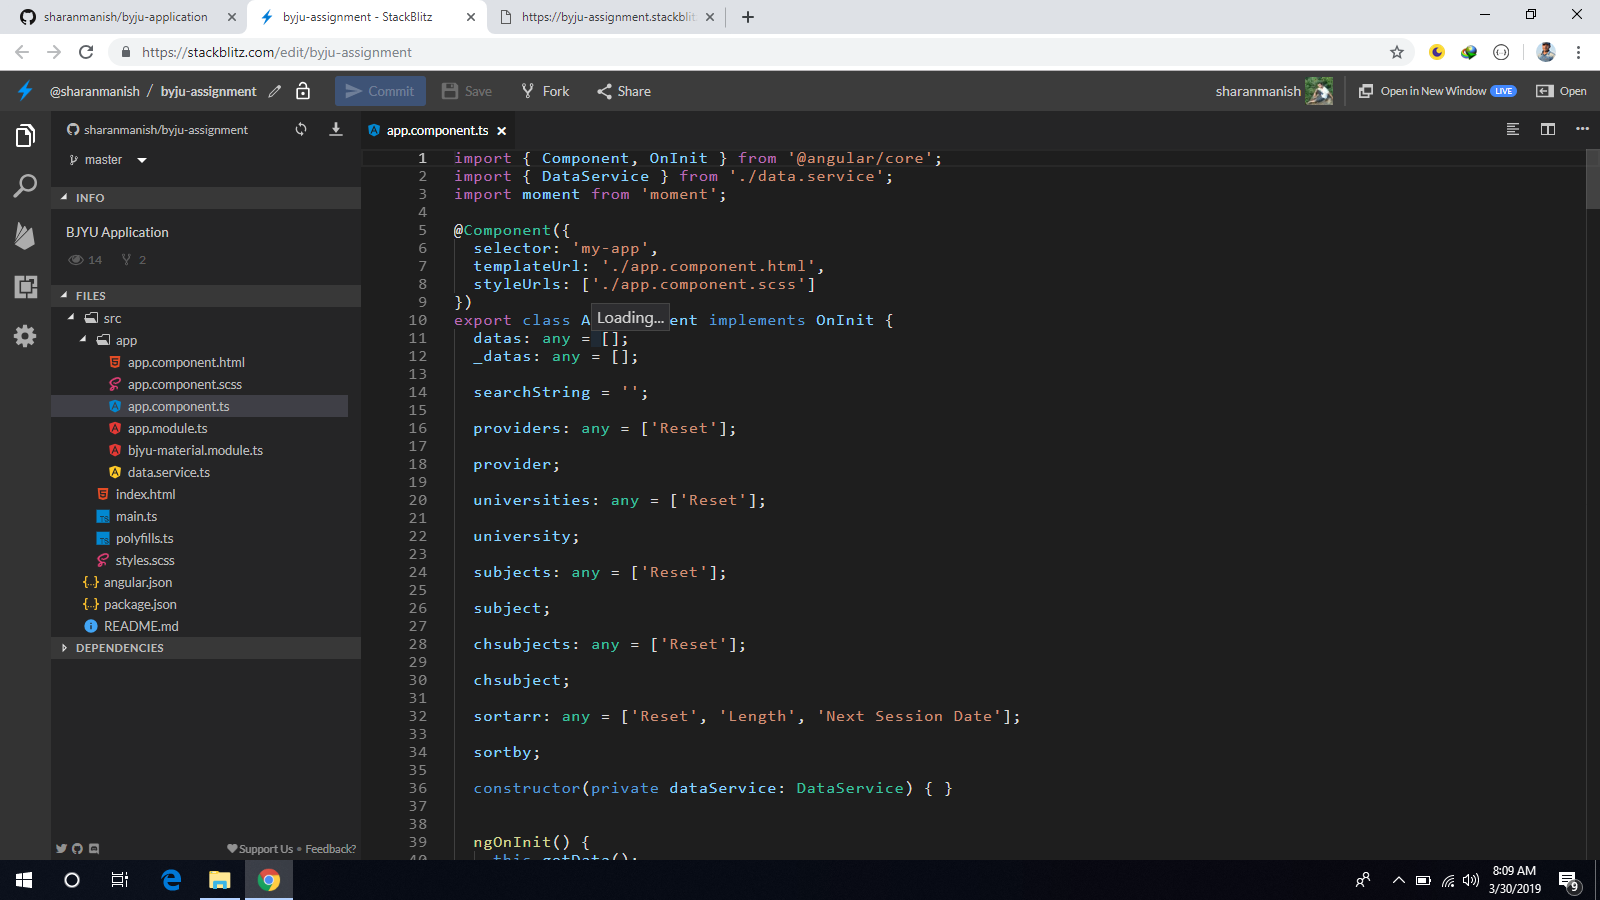Viewport: 1600px width, 900px height.
Task: Open the sharanmanish/byju-assignment GitHub repo link
Action: 158,130
